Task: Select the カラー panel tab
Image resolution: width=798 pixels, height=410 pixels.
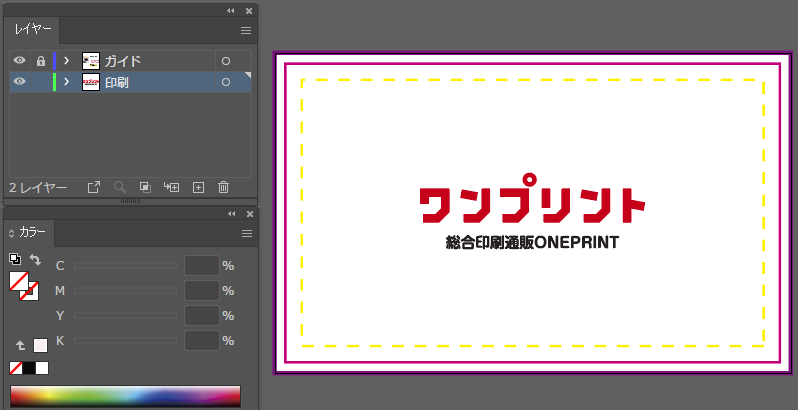Action: point(32,233)
